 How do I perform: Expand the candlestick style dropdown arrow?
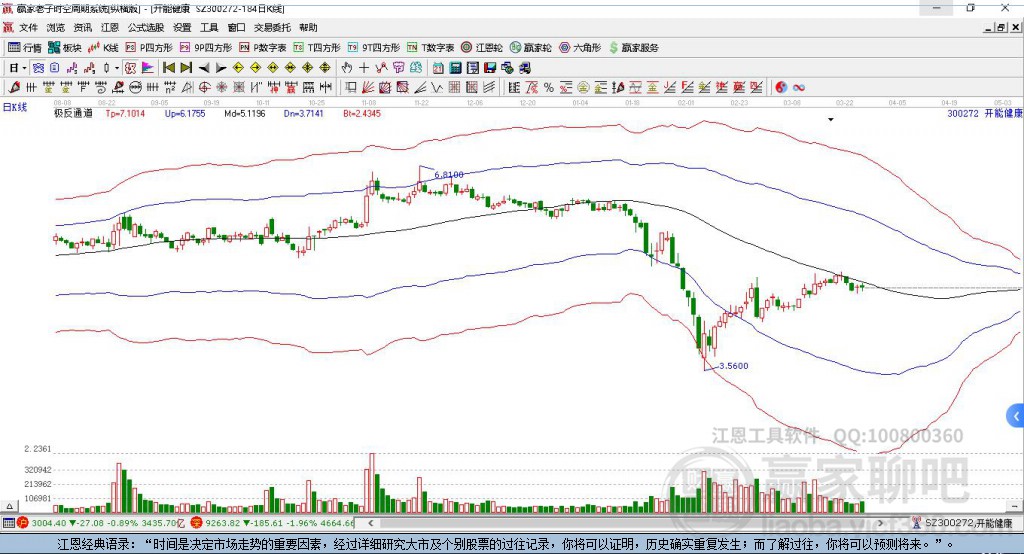(117, 68)
